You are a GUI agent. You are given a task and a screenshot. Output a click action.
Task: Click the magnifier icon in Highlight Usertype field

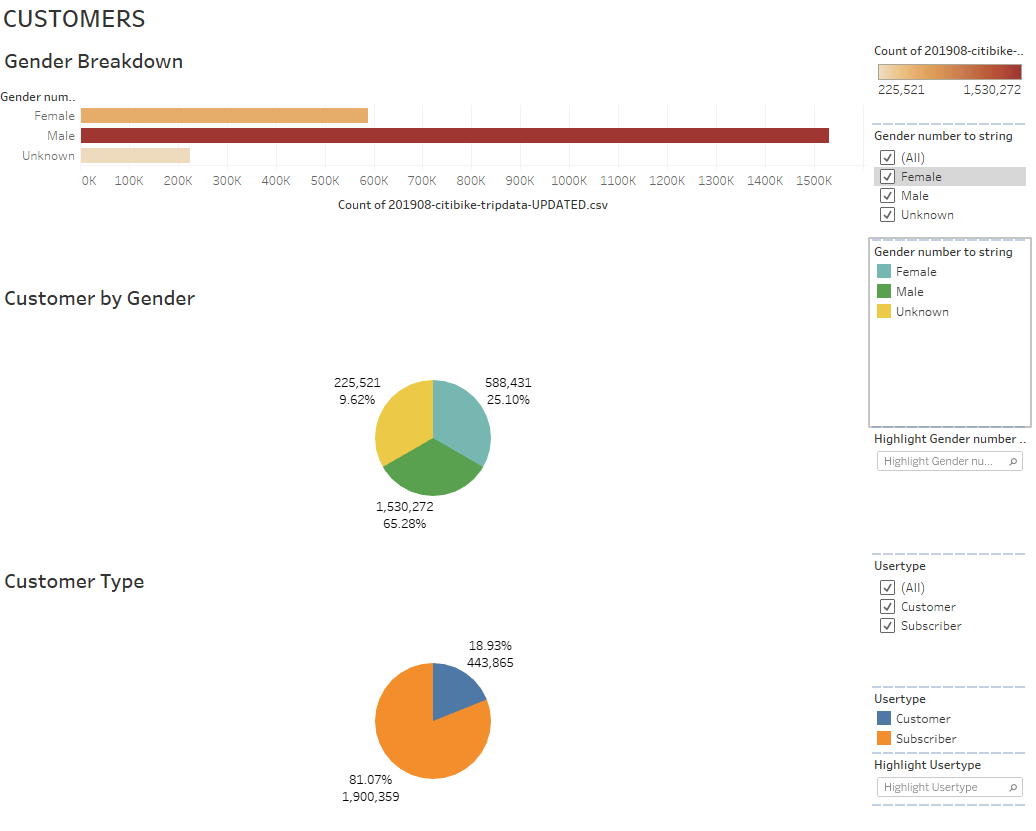click(x=1015, y=787)
